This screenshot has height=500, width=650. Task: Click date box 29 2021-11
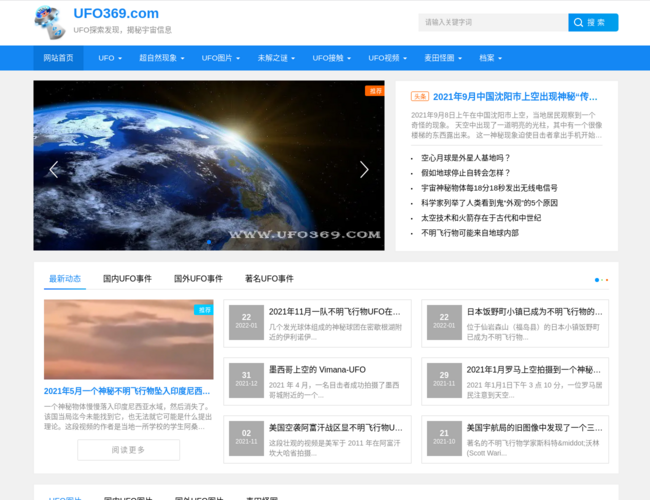(444, 380)
